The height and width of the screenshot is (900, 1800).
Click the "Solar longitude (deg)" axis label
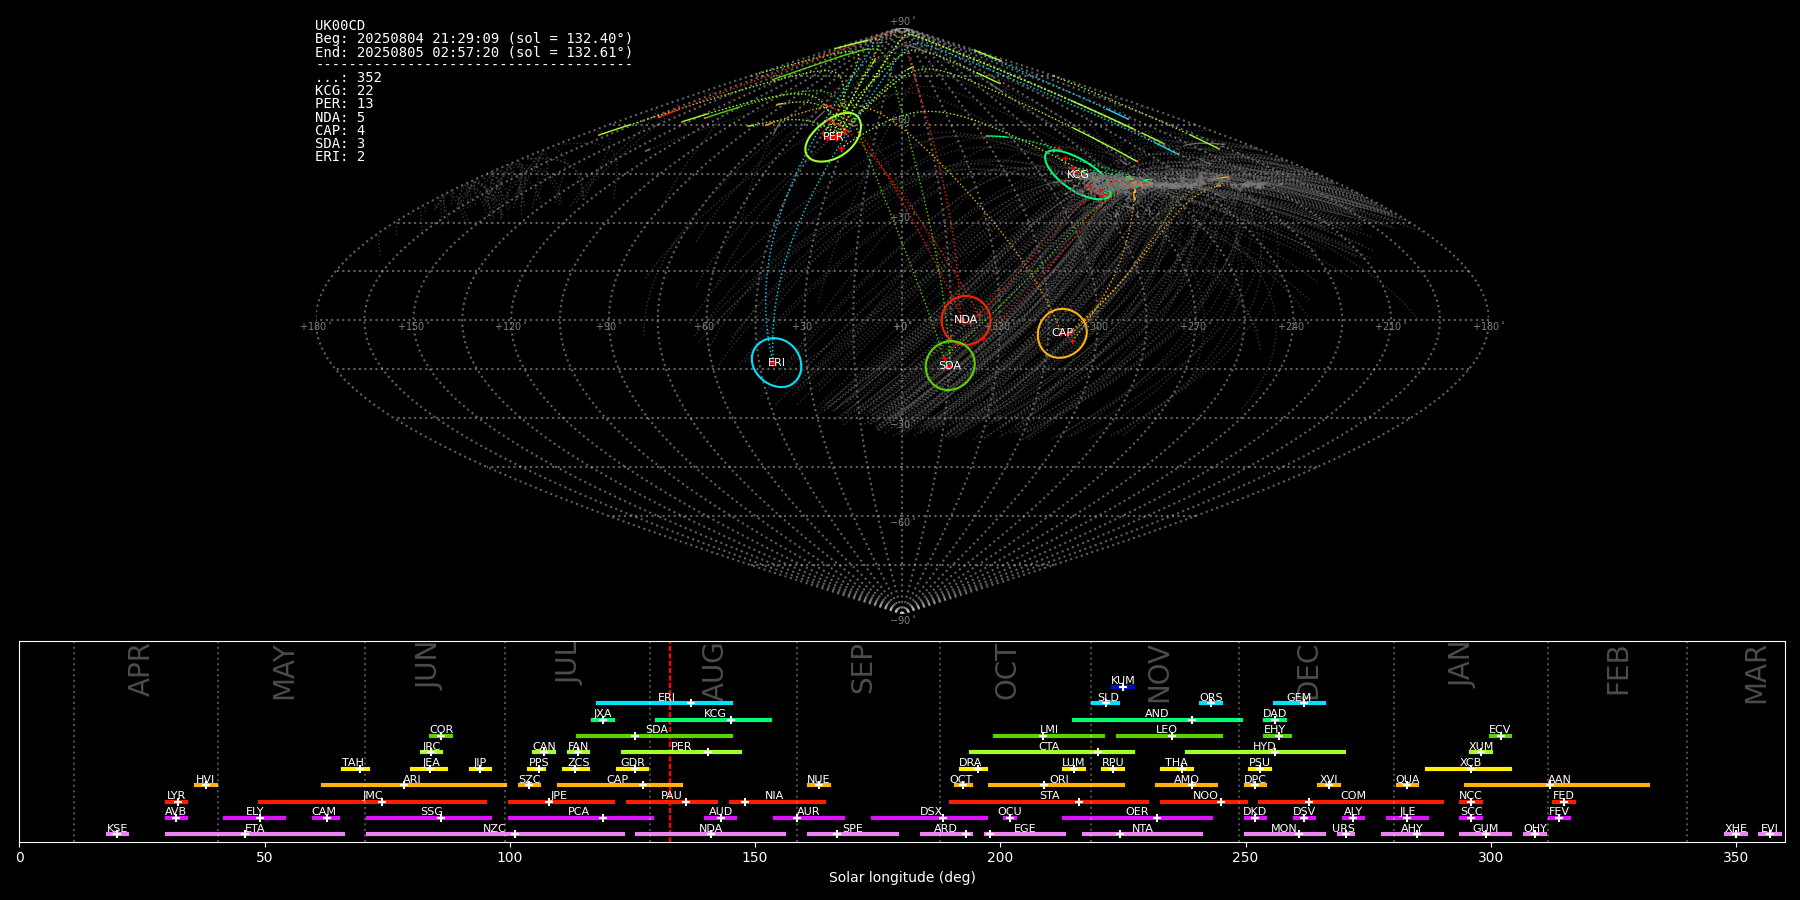click(902, 878)
